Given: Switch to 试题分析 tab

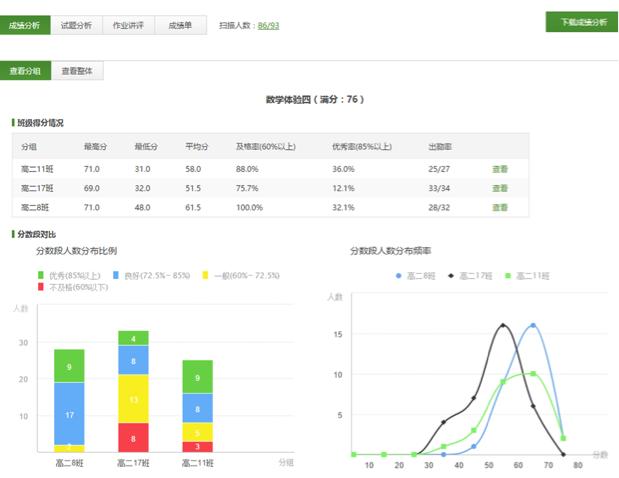Looking at the screenshot, I should [x=76, y=25].
